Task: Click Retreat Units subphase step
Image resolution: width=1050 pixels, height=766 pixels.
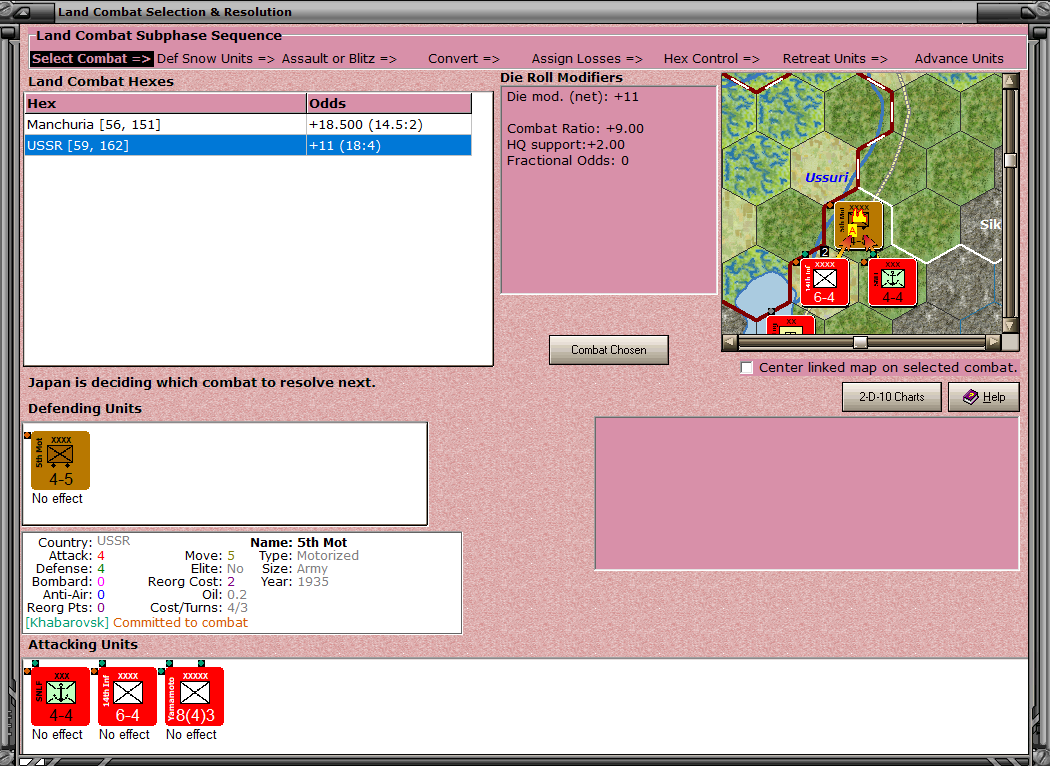Action: [x=835, y=59]
